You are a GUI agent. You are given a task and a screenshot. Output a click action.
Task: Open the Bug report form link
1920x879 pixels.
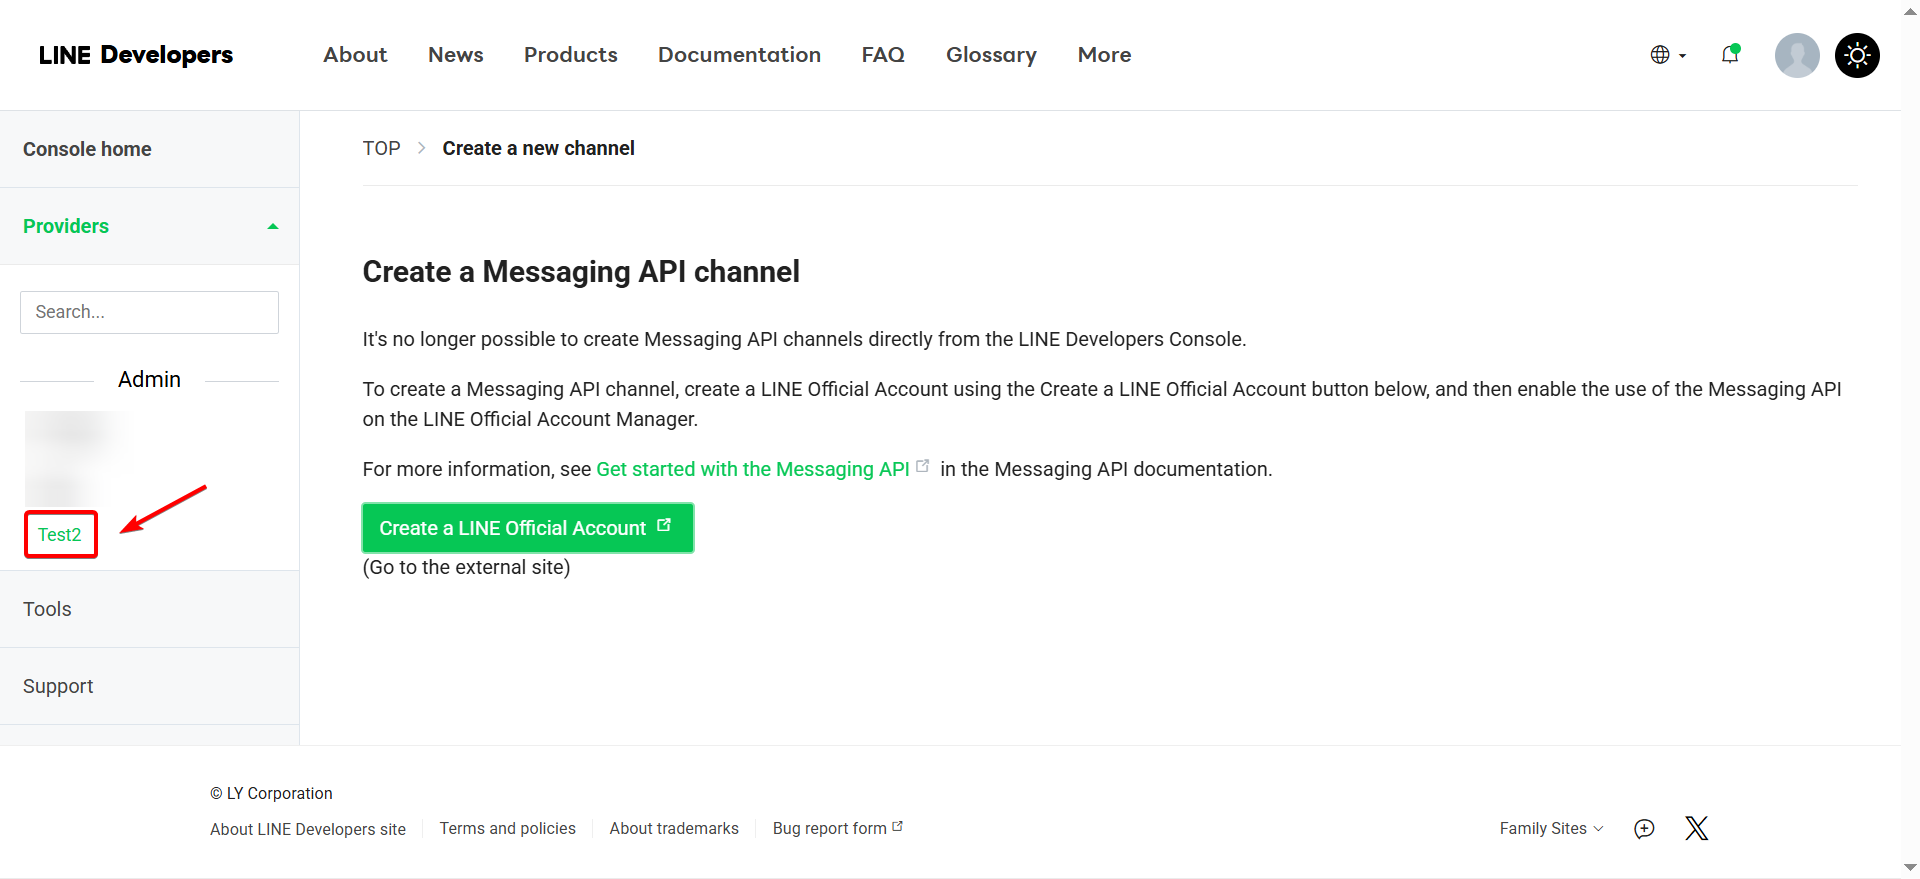point(837,828)
